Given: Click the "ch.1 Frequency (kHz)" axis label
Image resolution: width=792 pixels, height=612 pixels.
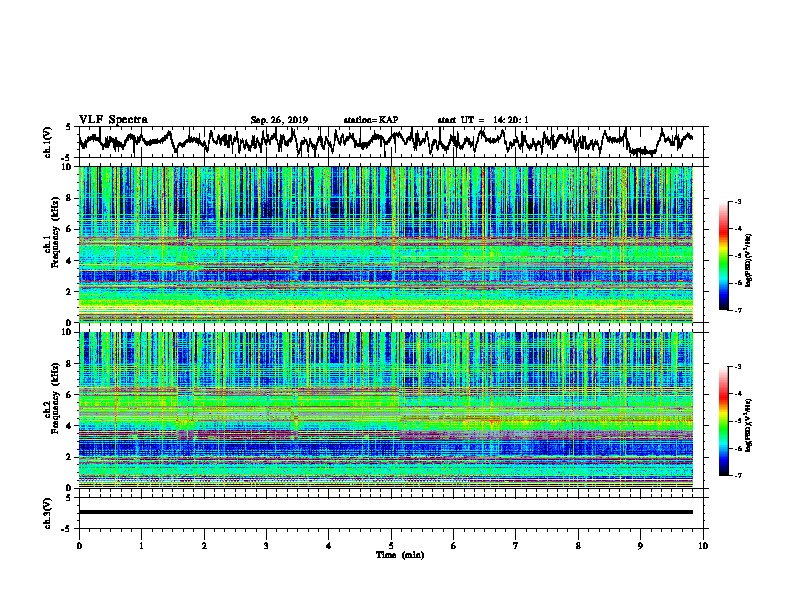Looking at the screenshot, I should point(52,232).
